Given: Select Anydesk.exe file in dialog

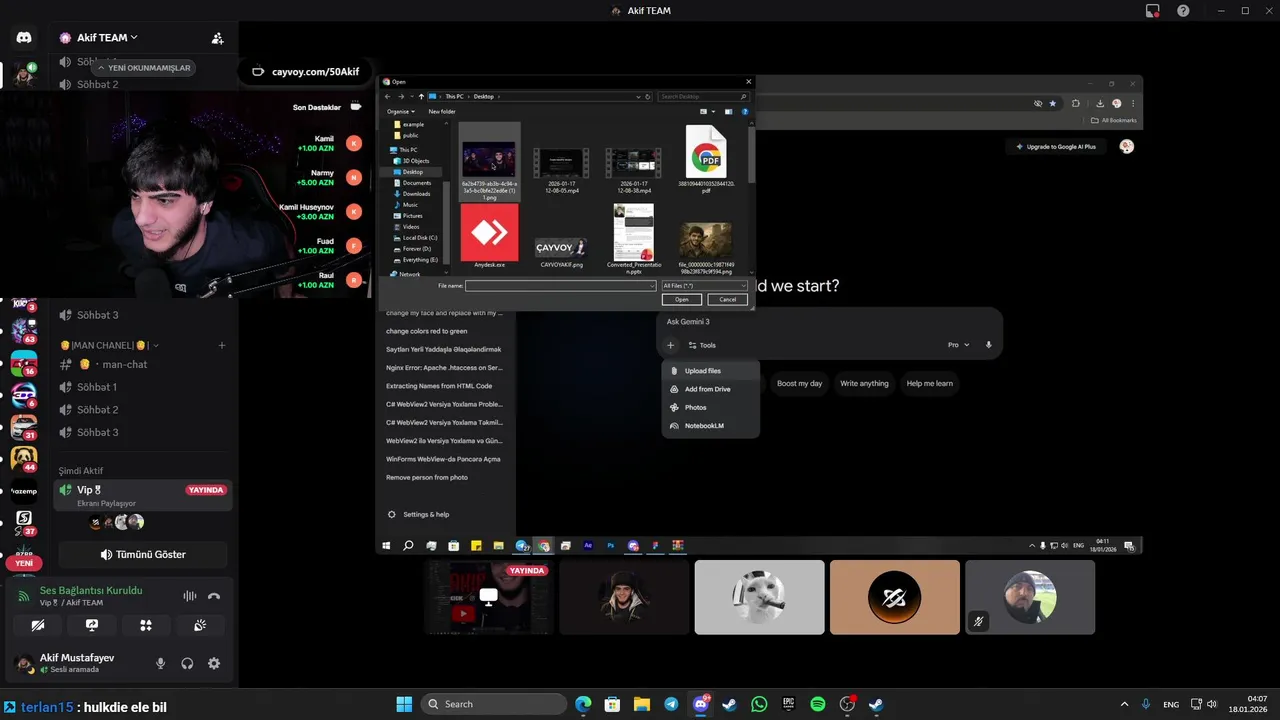Looking at the screenshot, I should coord(489,236).
